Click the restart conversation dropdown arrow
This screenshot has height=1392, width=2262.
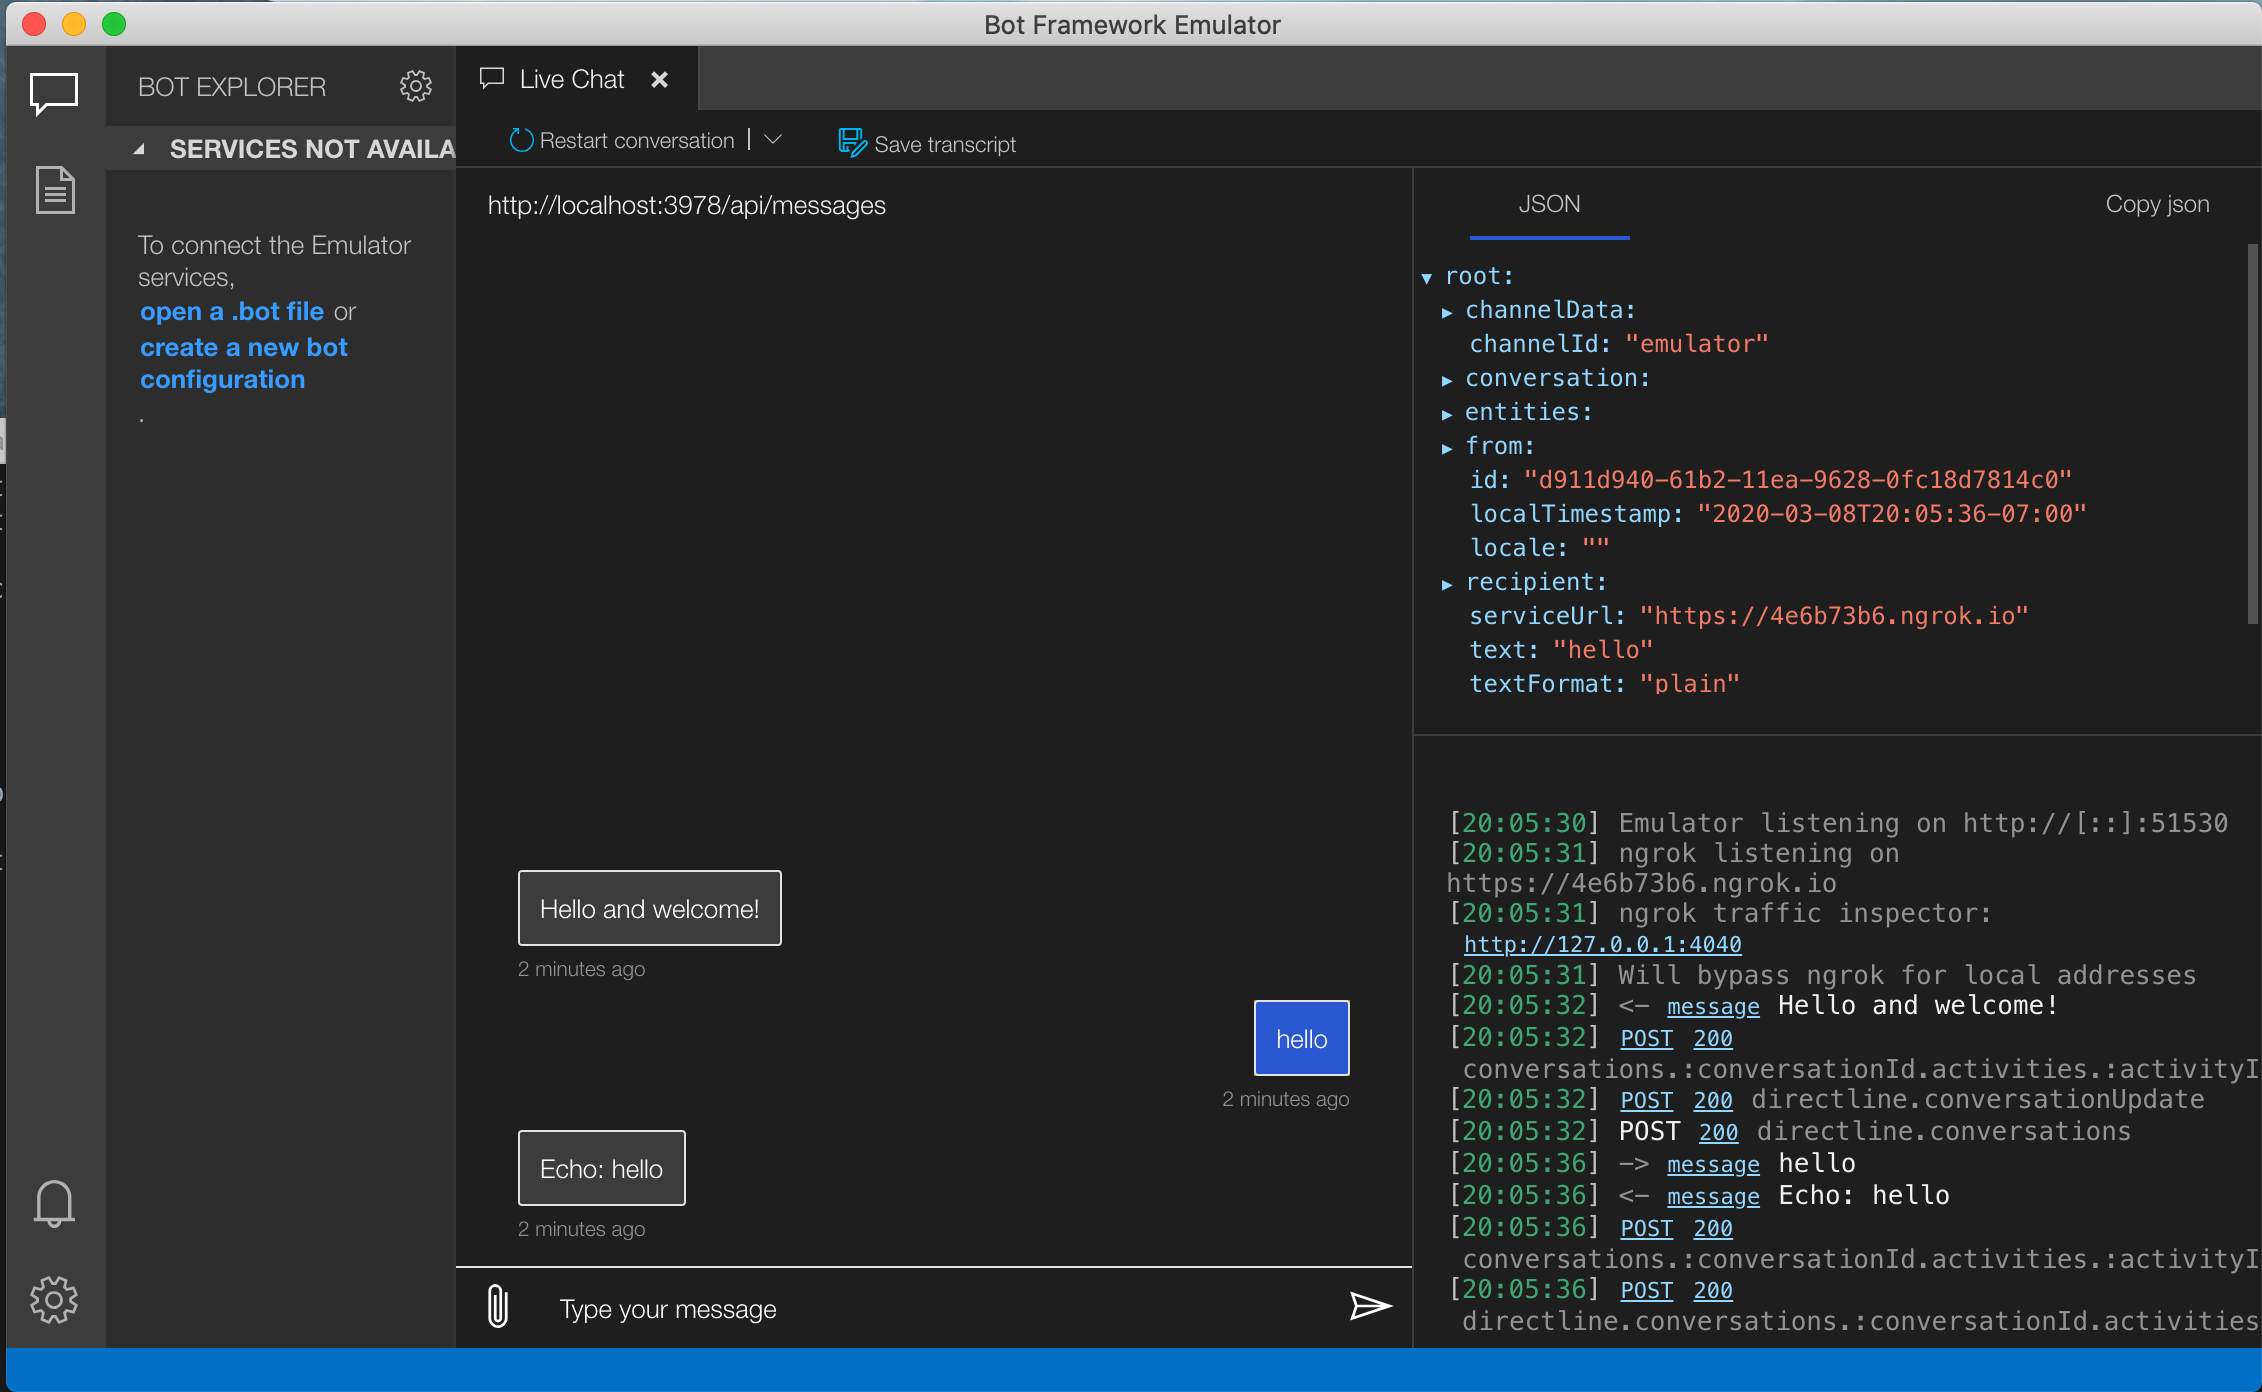click(774, 144)
